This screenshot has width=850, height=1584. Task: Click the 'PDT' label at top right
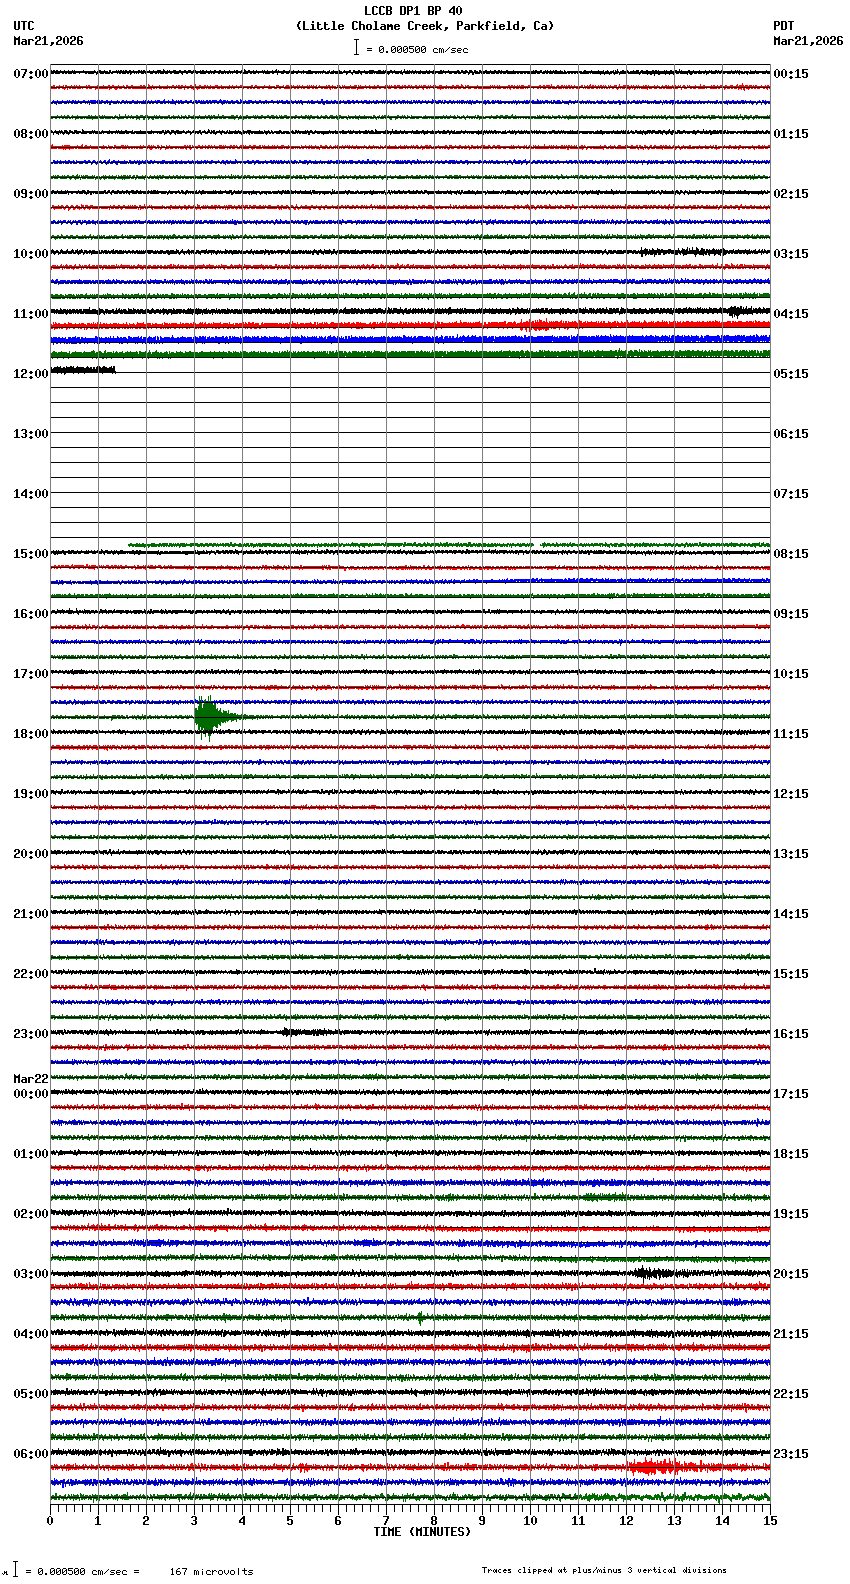[783, 26]
